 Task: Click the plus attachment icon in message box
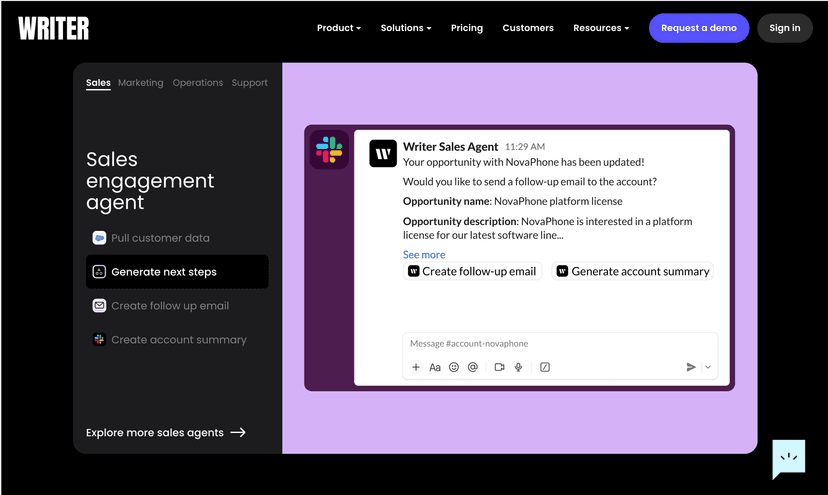tap(416, 367)
